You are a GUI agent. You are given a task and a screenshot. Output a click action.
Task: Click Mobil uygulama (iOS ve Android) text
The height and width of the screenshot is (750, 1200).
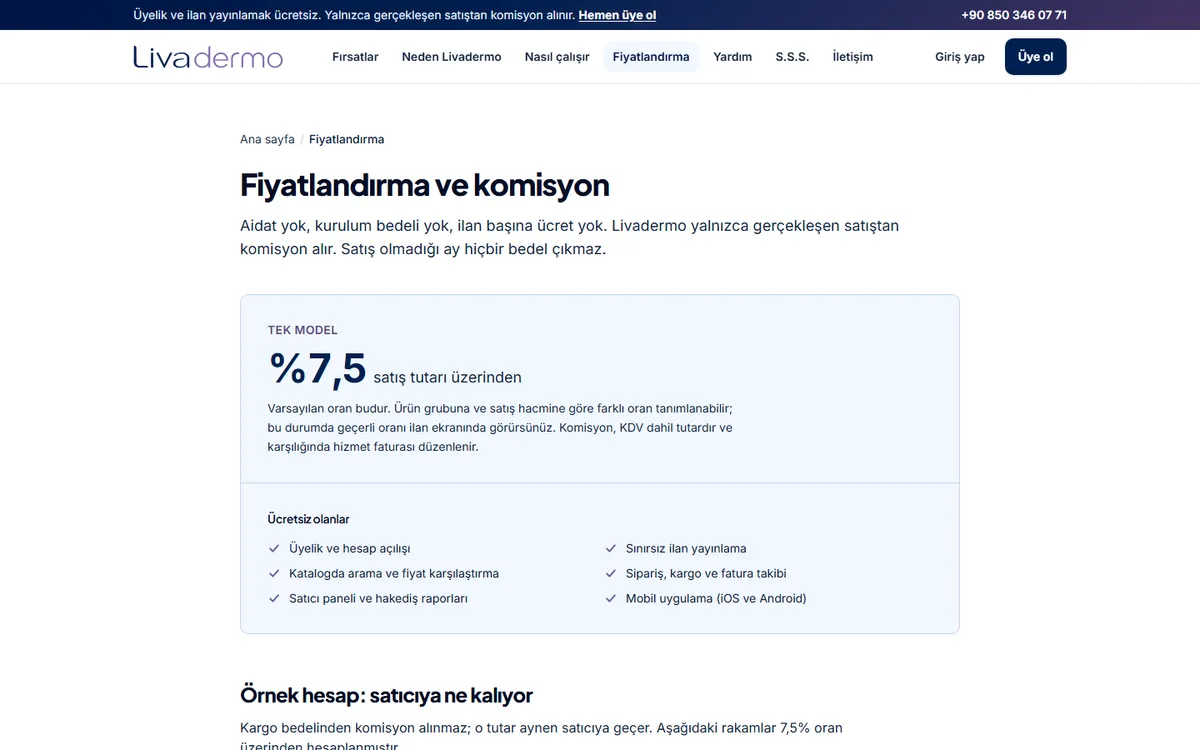(x=716, y=598)
